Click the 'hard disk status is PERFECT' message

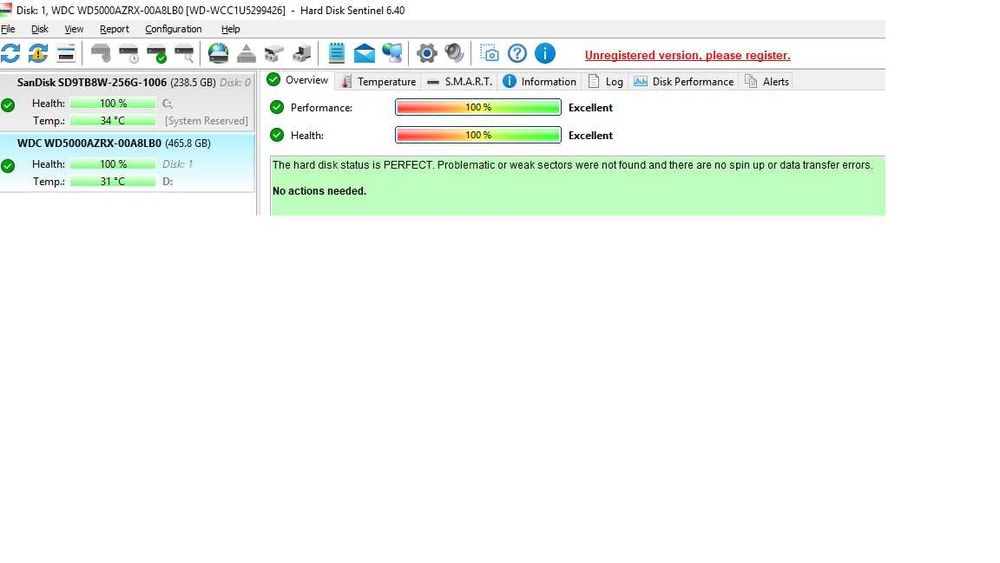[x=573, y=165]
